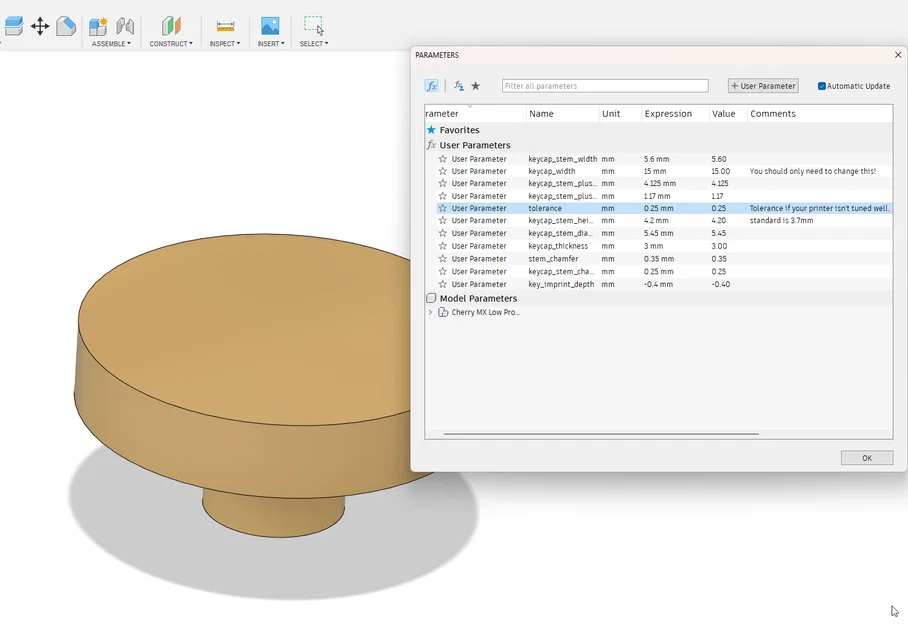
Task: Click the stem_chamfer expression 0.35 mm
Action: pyautogui.click(x=658, y=258)
